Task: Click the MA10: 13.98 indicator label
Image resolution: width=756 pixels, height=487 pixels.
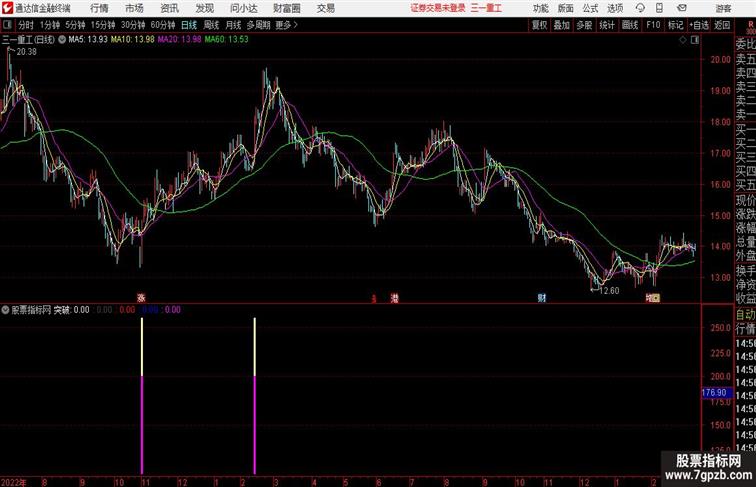Action: [133, 39]
